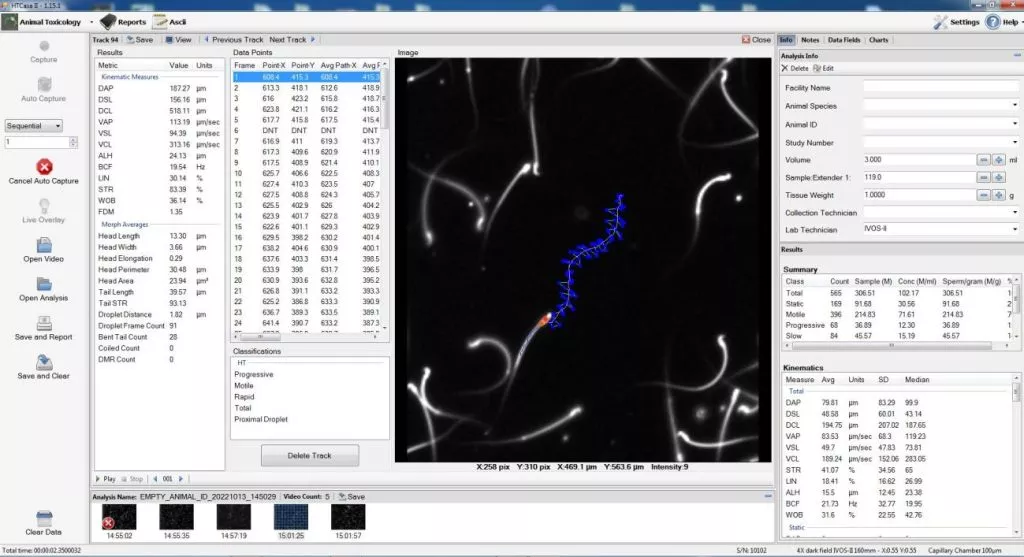This screenshot has width=1024, height=557.
Task: Go to Next Track
Action: (292, 40)
